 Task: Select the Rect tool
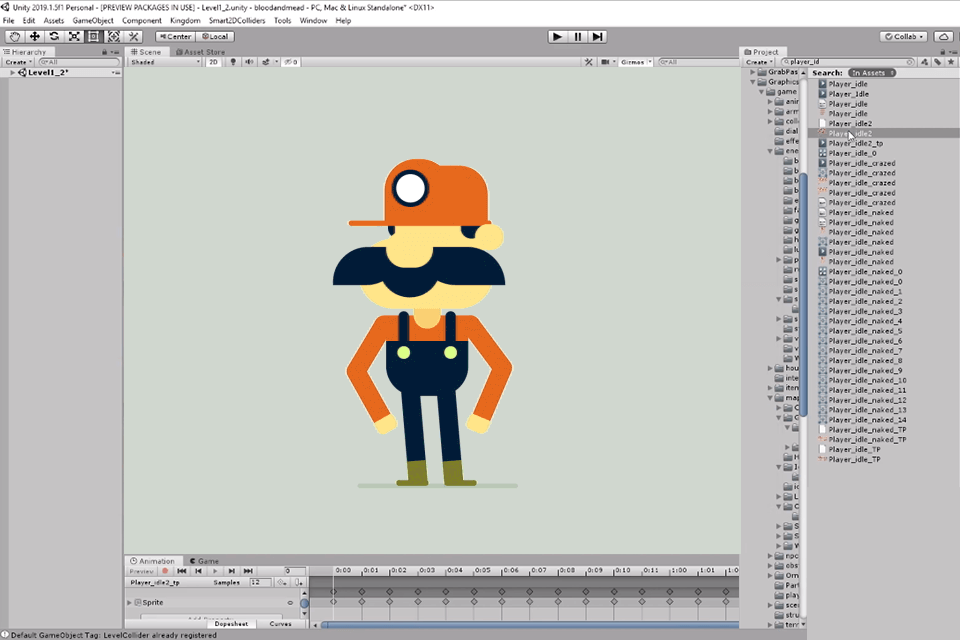click(x=93, y=36)
